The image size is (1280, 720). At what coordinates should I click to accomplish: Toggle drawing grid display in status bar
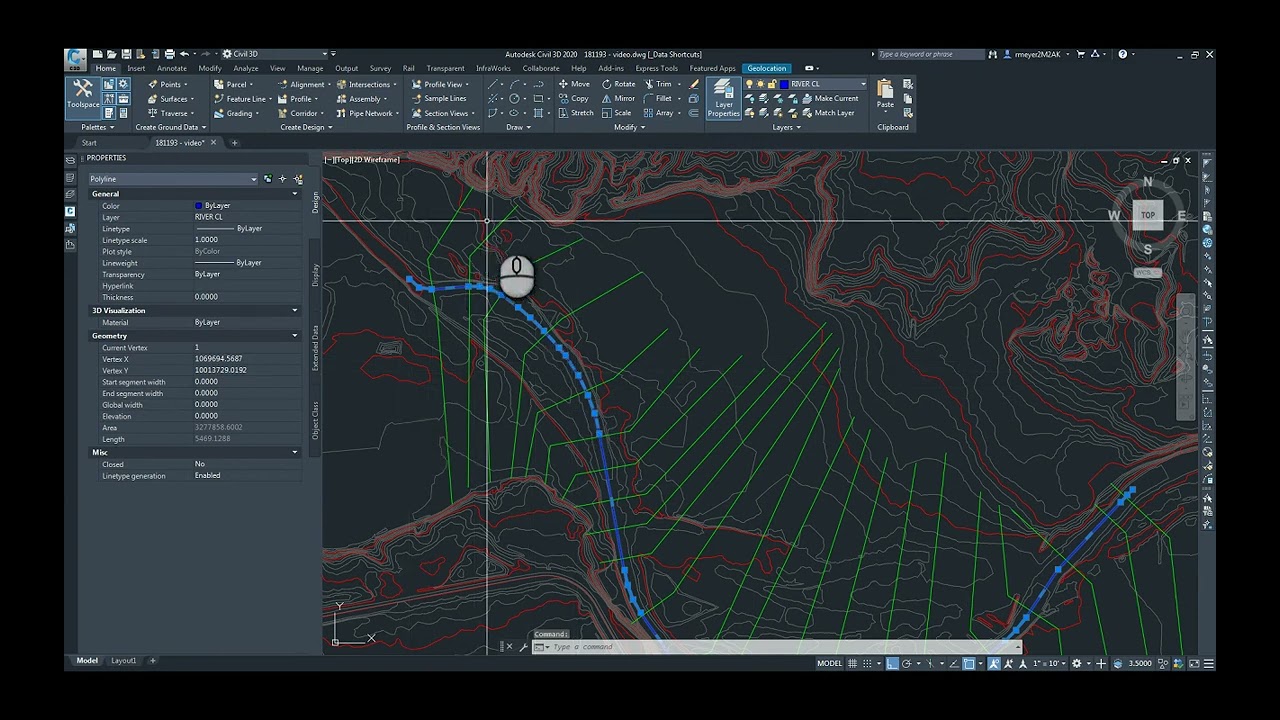click(852, 663)
